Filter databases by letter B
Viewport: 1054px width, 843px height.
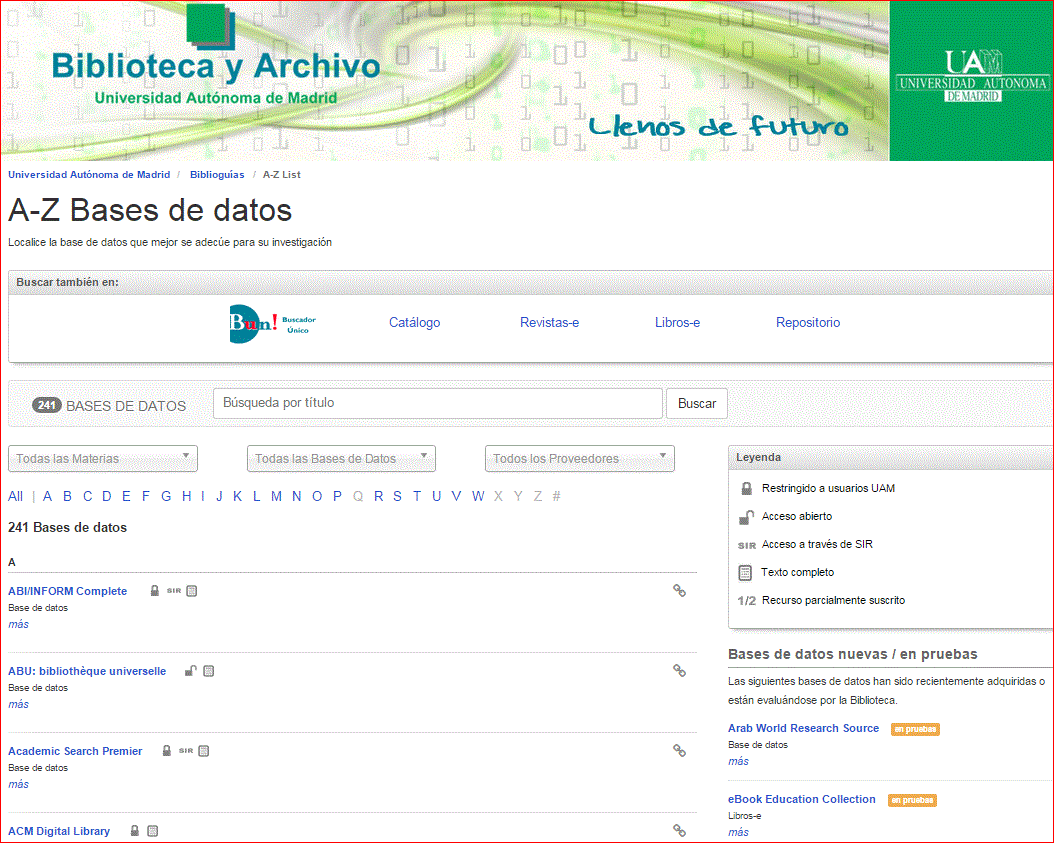point(67,496)
